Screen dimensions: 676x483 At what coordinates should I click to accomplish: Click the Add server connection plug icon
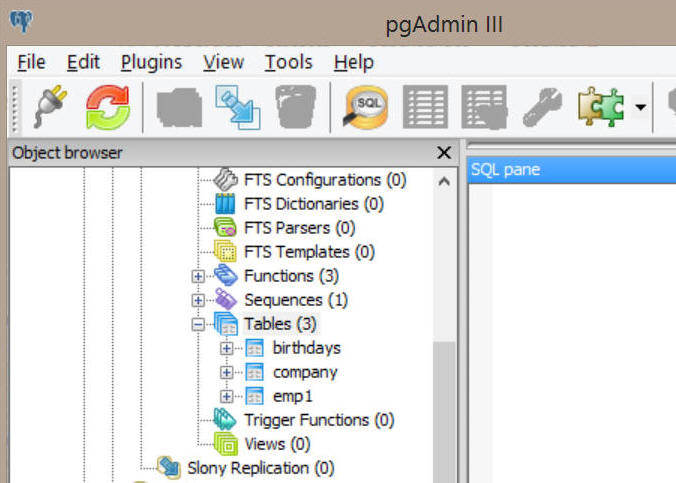tap(50, 107)
